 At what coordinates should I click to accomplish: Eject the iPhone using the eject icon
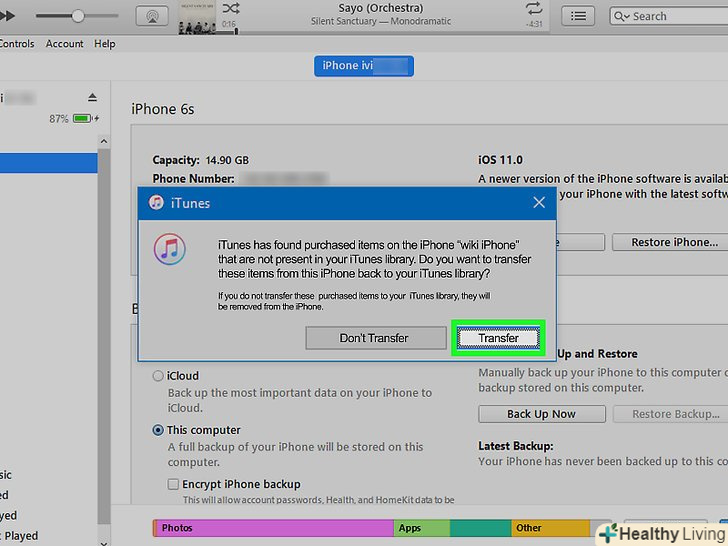coord(93,97)
